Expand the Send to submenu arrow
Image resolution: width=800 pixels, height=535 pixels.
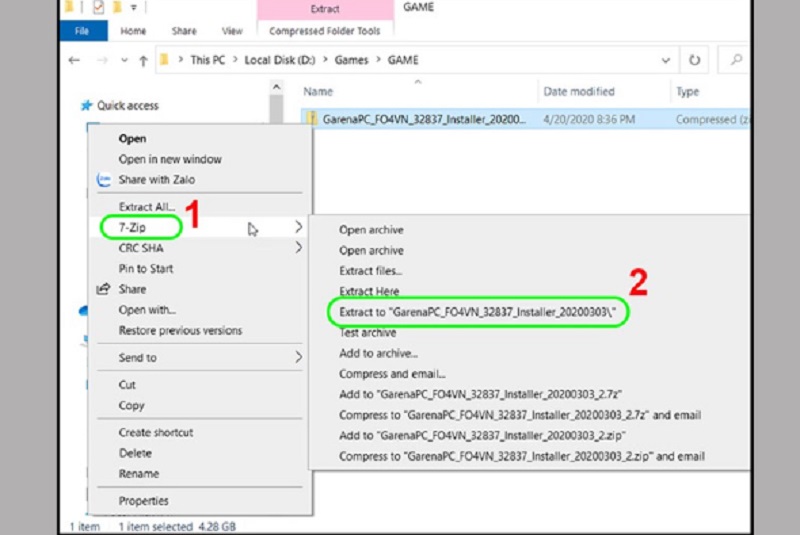(298, 357)
